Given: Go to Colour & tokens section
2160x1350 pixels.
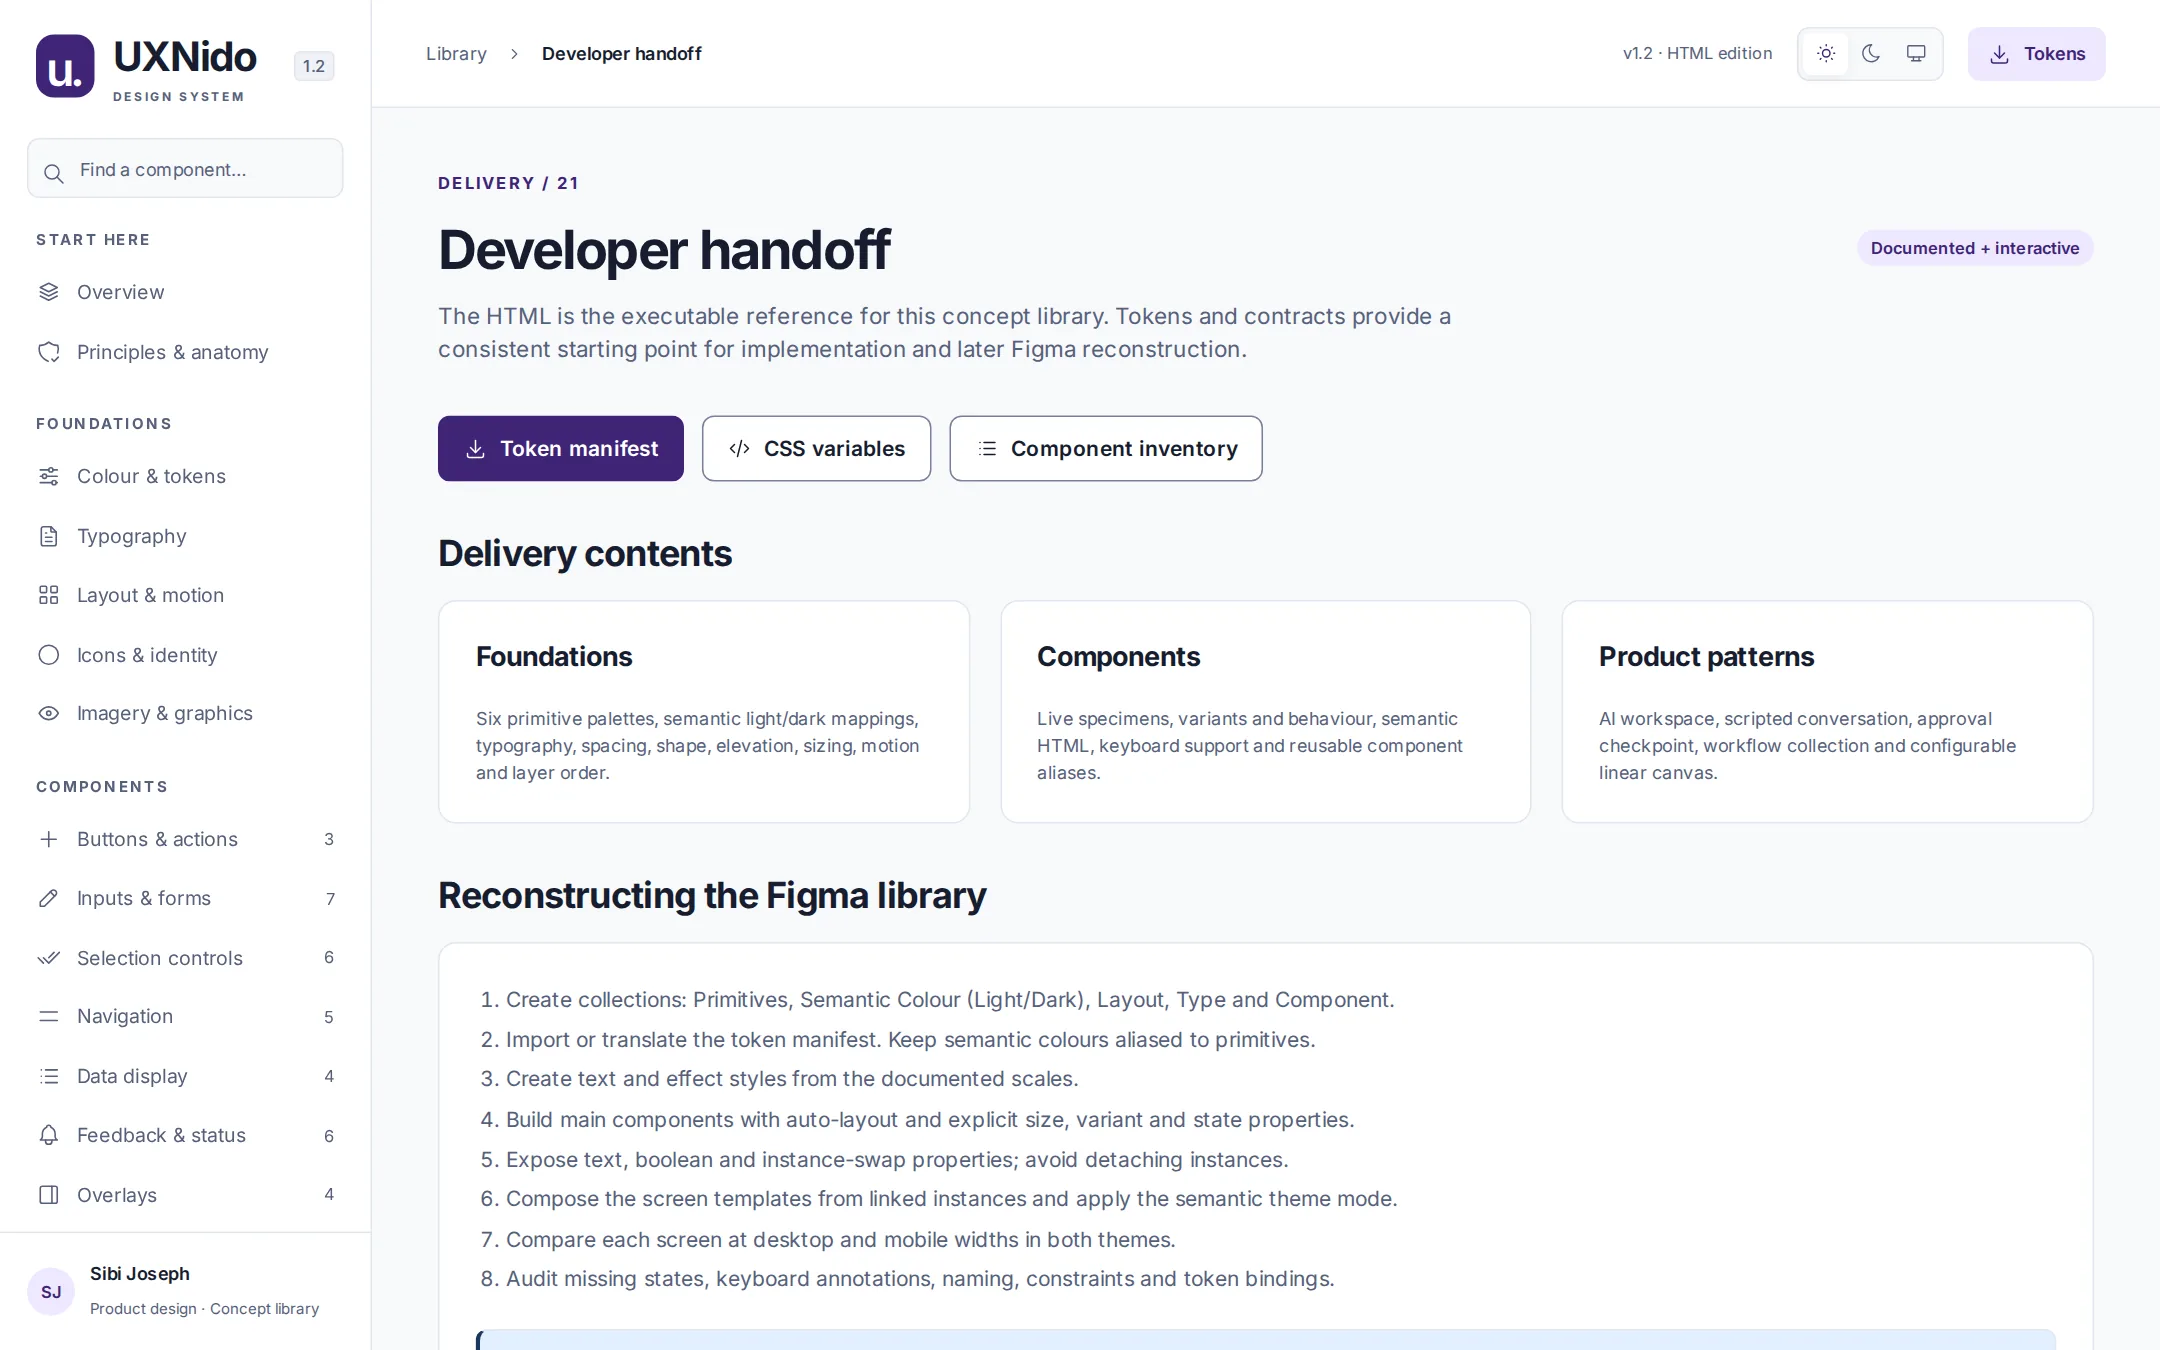Looking at the screenshot, I should [x=185, y=476].
